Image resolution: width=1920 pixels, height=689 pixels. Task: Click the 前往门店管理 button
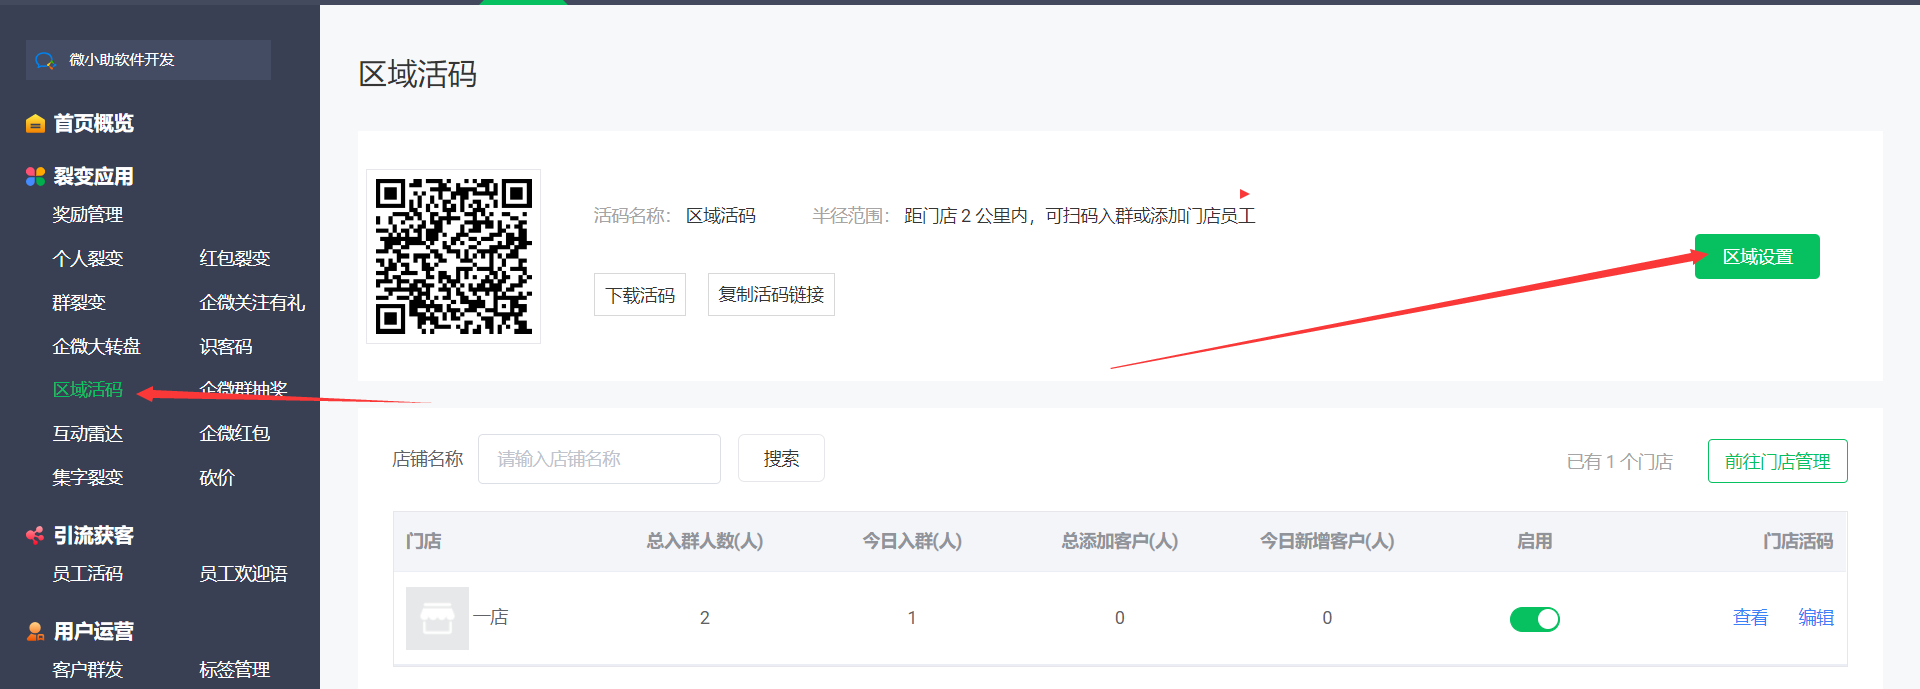[1777, 461]
